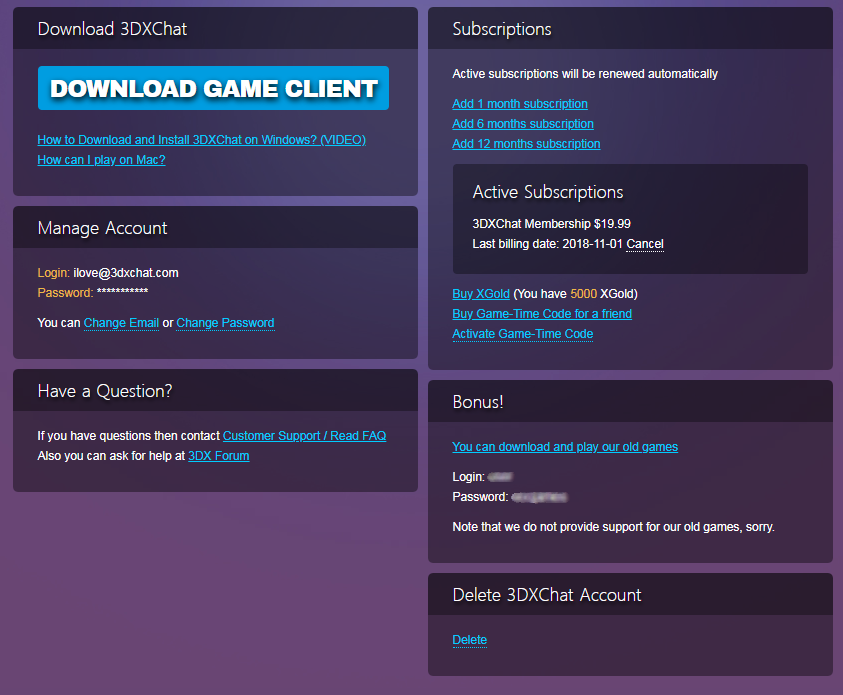The height and width of the screenshot is (695, 843).
Task: Click the blurred Bonus login value
Action: coord(501,477)
